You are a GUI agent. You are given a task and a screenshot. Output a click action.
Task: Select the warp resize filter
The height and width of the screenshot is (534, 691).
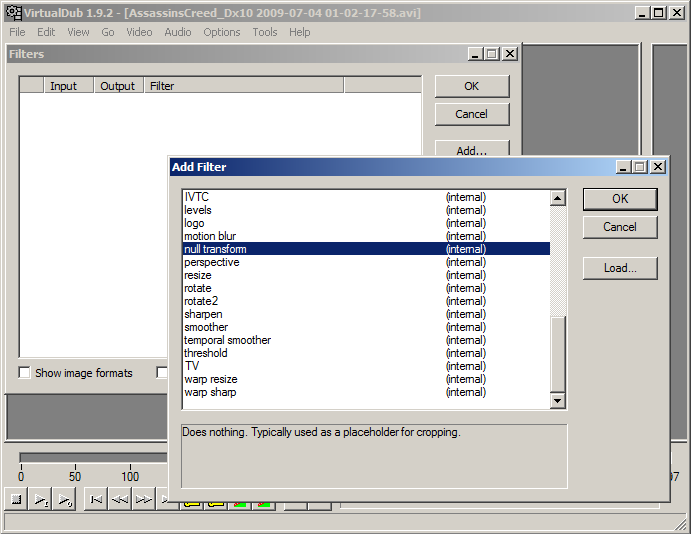(x=366, y=379)
